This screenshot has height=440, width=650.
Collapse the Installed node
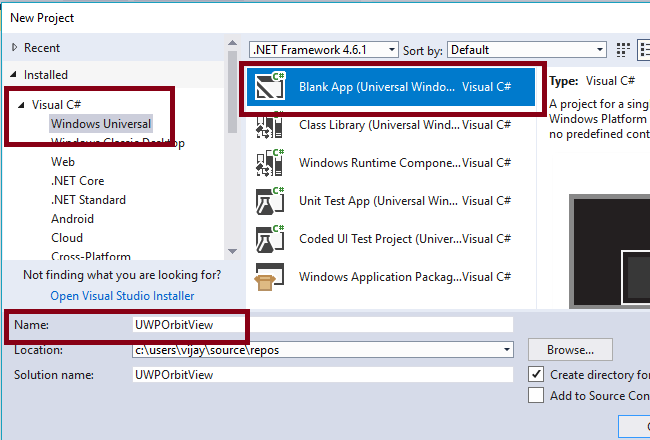(x=14, y=75)
